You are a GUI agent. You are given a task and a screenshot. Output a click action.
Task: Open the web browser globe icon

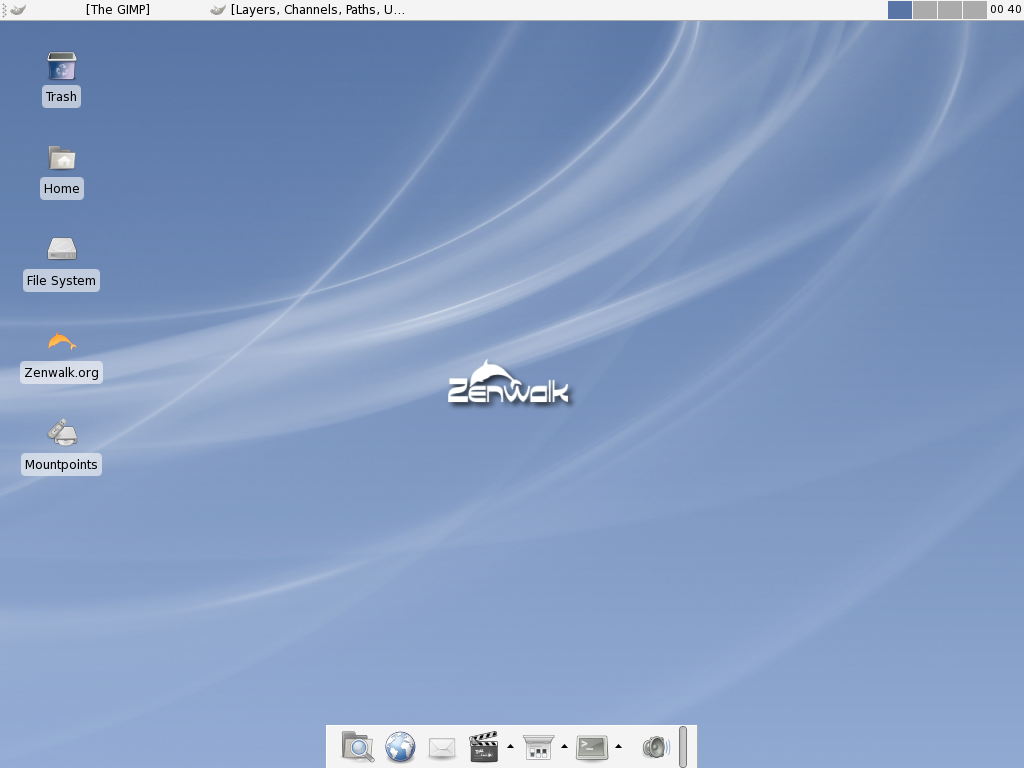pos(400,746)
